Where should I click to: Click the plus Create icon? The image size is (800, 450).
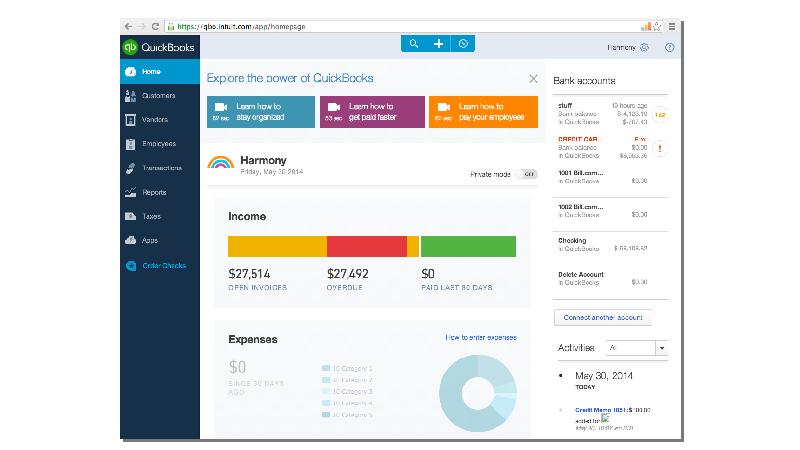point(438,44)
